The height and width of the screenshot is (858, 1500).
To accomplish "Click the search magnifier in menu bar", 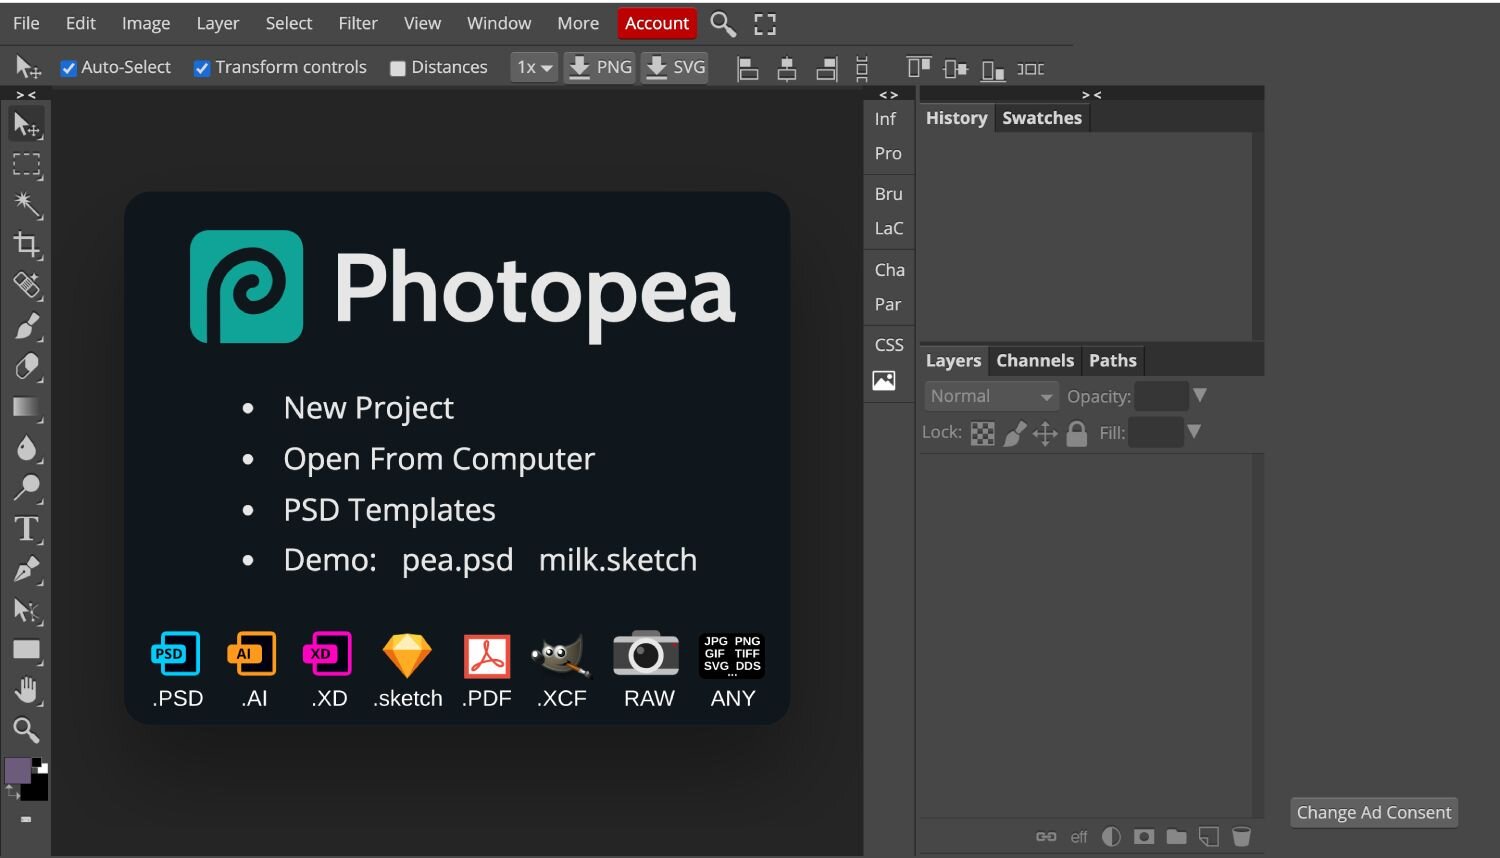I will (x=722, y=23).
